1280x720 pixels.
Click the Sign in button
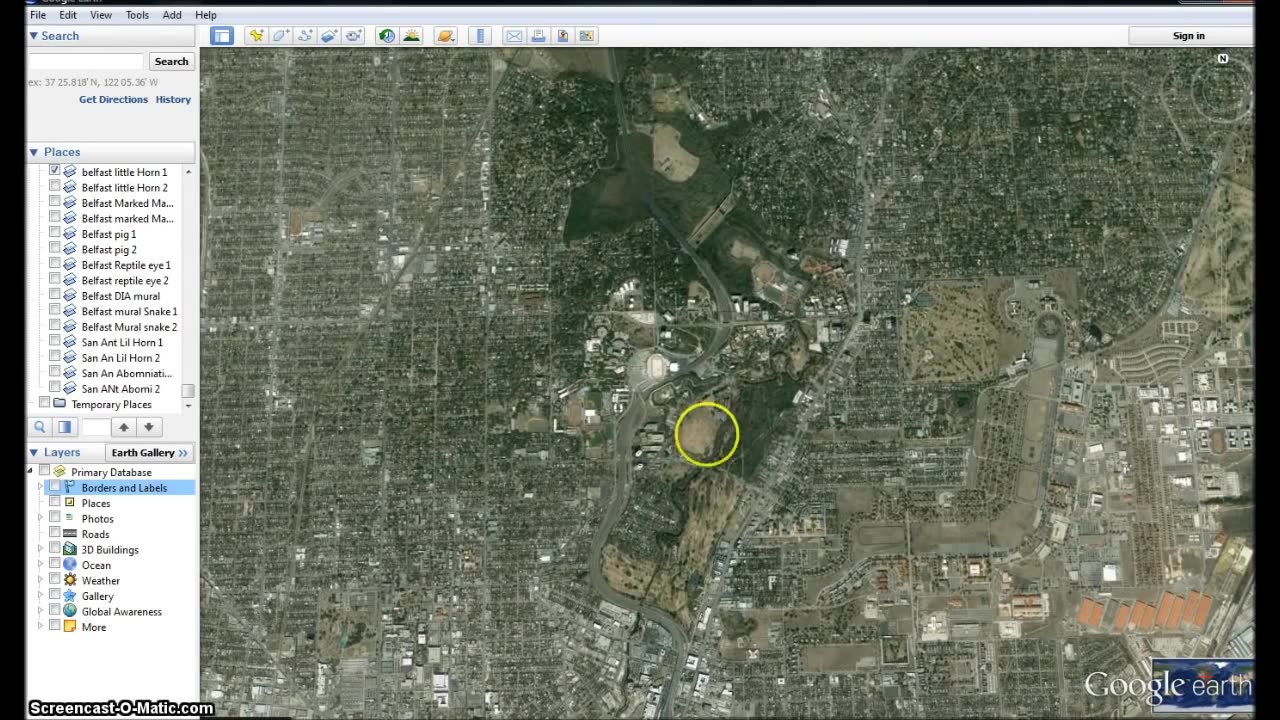pyautogui.click(x=1189, y=36)
